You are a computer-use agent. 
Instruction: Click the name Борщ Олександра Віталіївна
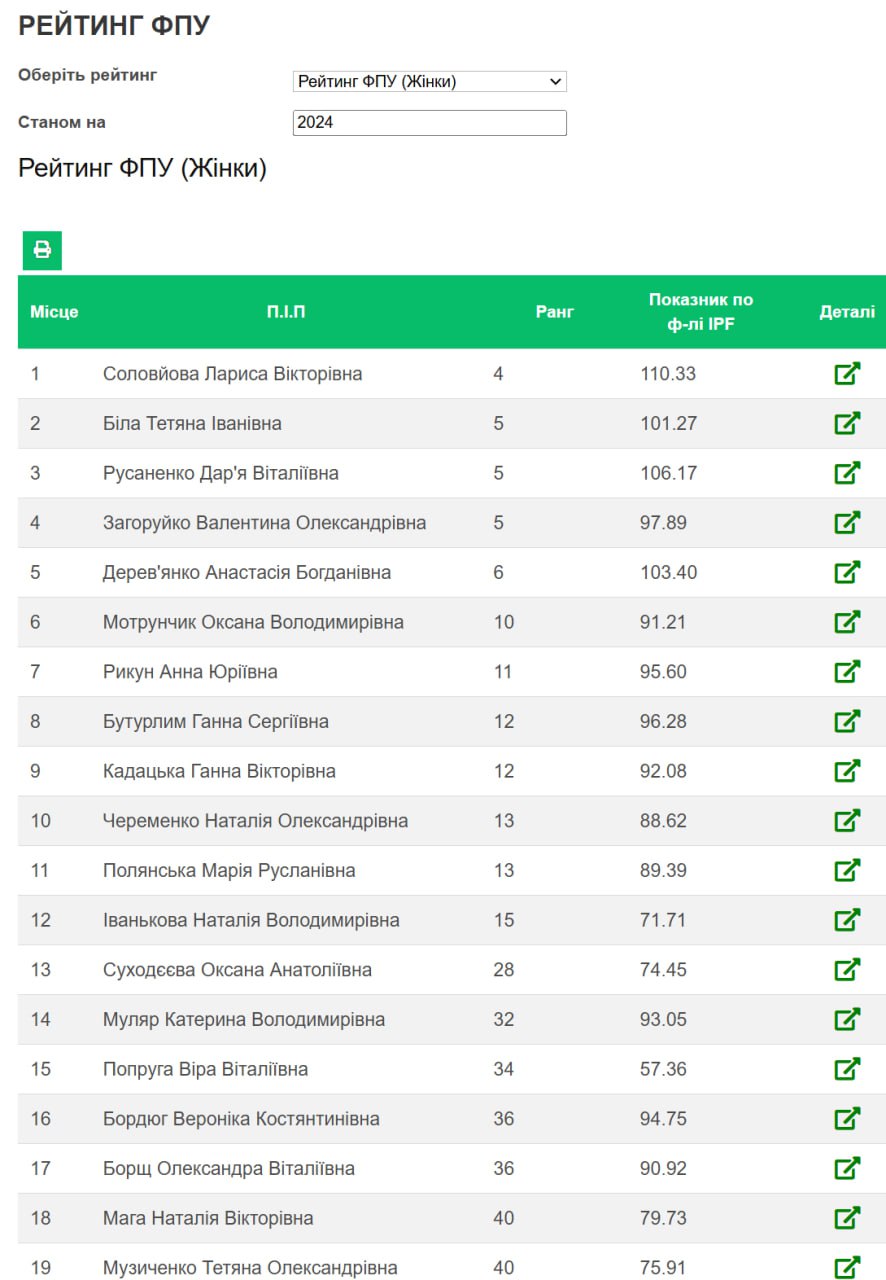[229, 1168]
